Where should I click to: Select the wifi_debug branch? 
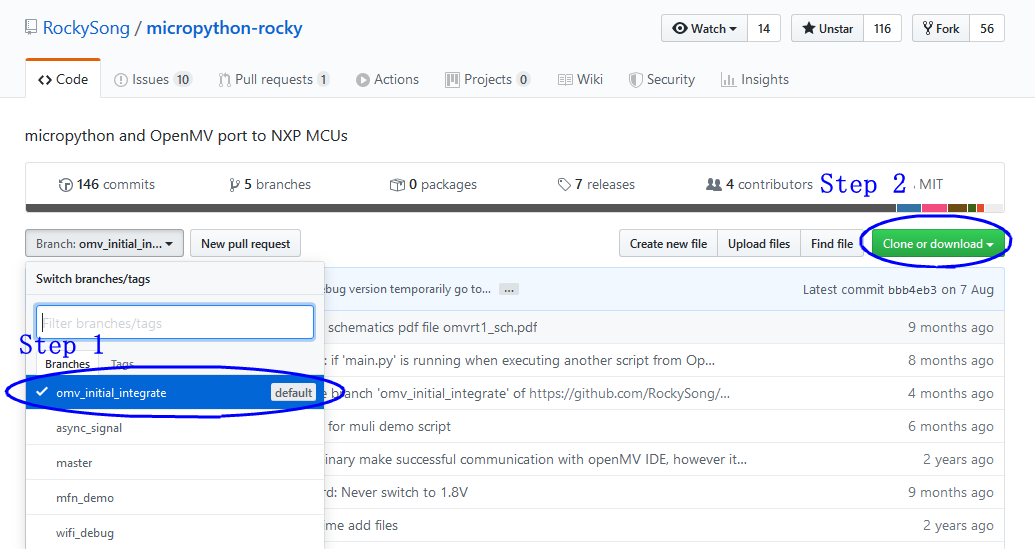[x=175, y=532]
